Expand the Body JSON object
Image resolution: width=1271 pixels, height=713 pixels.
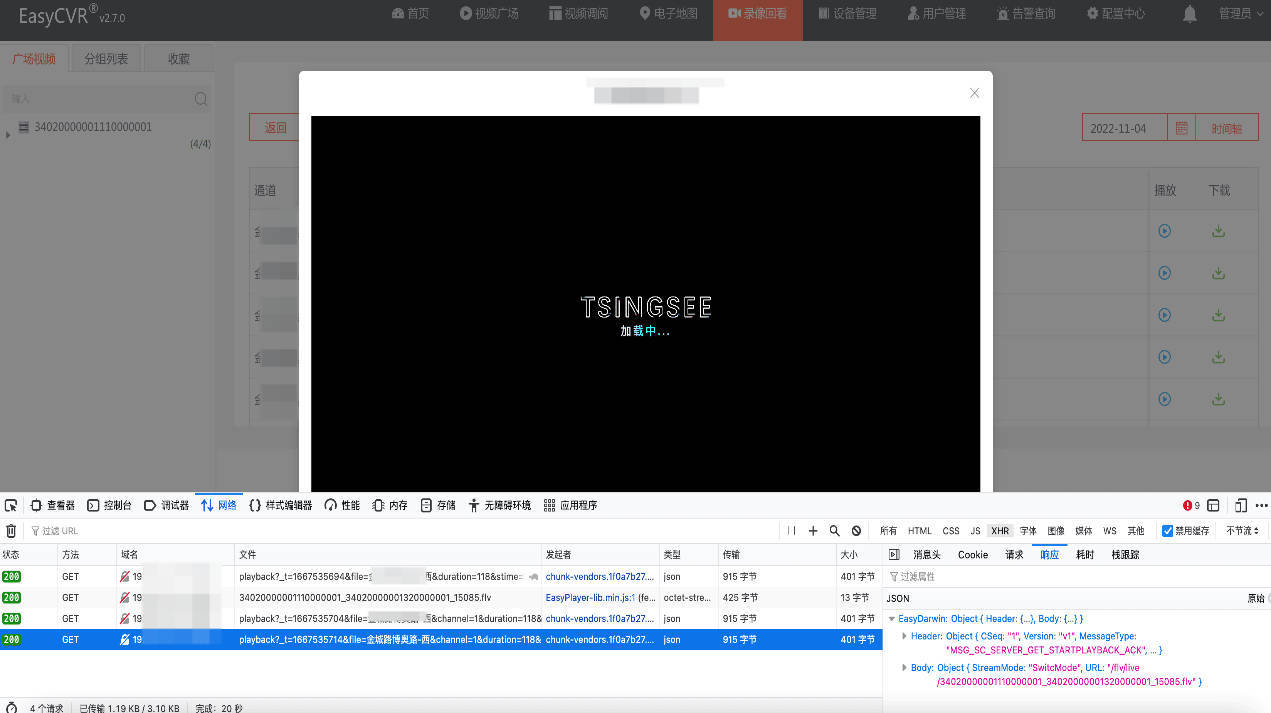pyautogui.click(x=905, y=667)
